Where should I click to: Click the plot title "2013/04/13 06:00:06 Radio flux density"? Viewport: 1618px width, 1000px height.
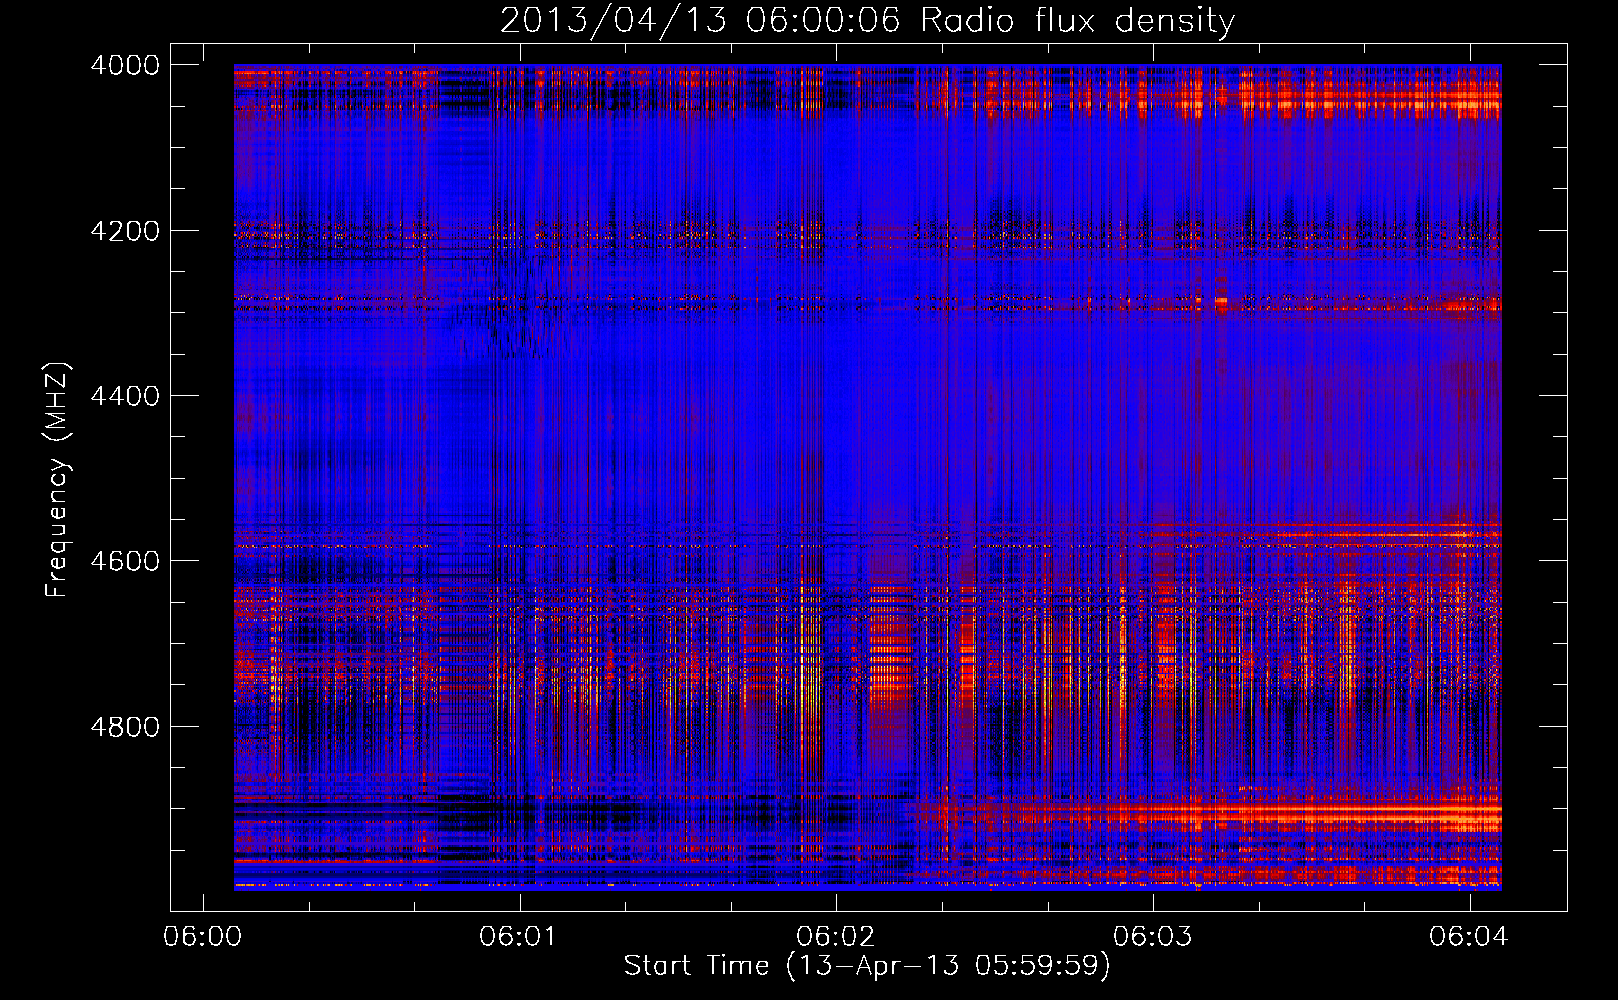[x=867, y=21]
